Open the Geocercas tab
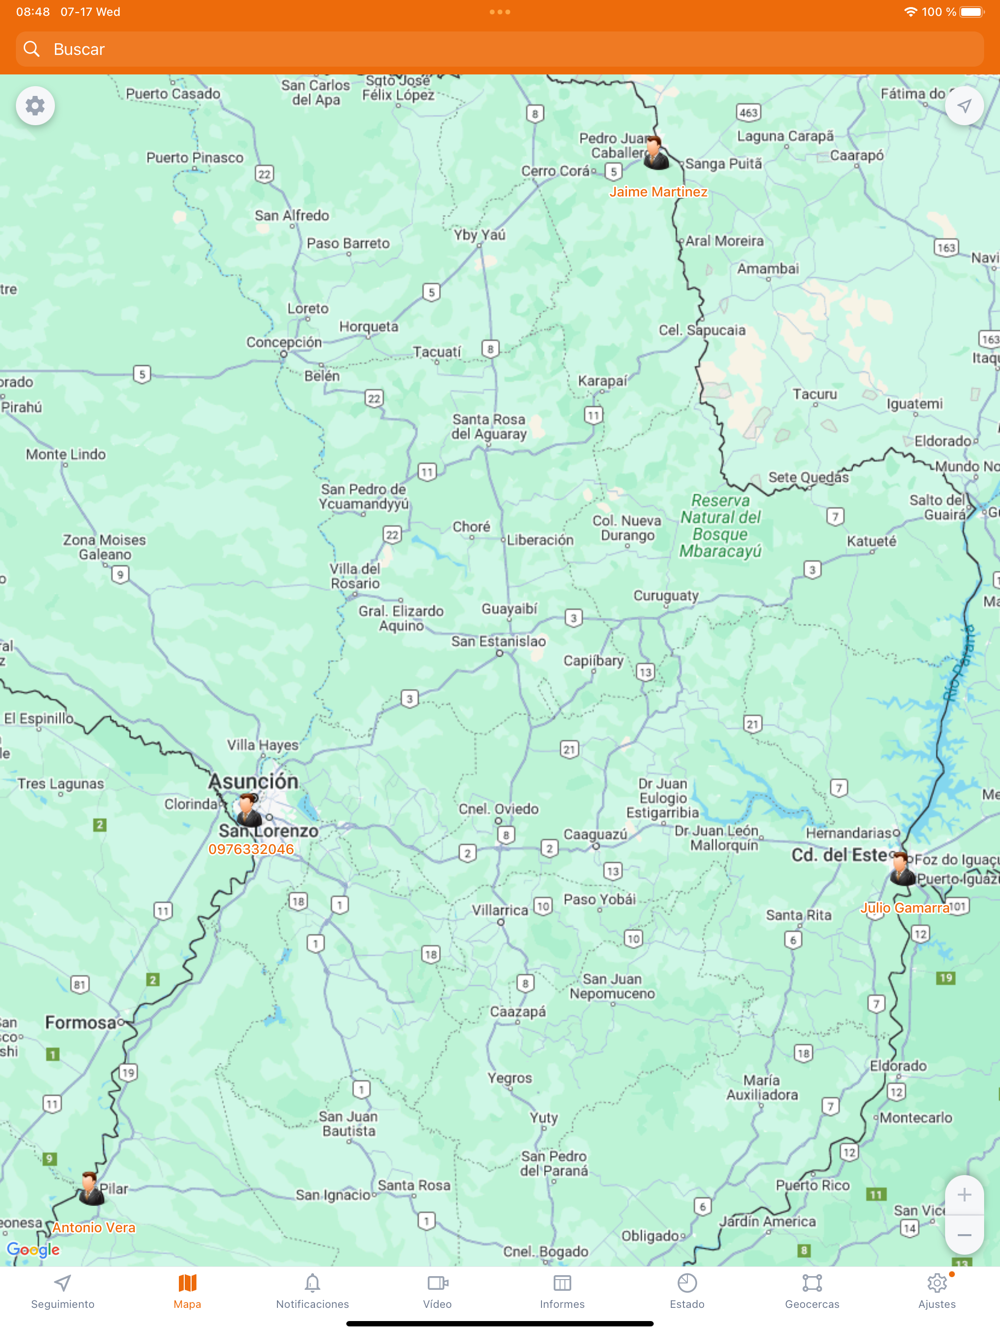 (x=812, y=1291)
